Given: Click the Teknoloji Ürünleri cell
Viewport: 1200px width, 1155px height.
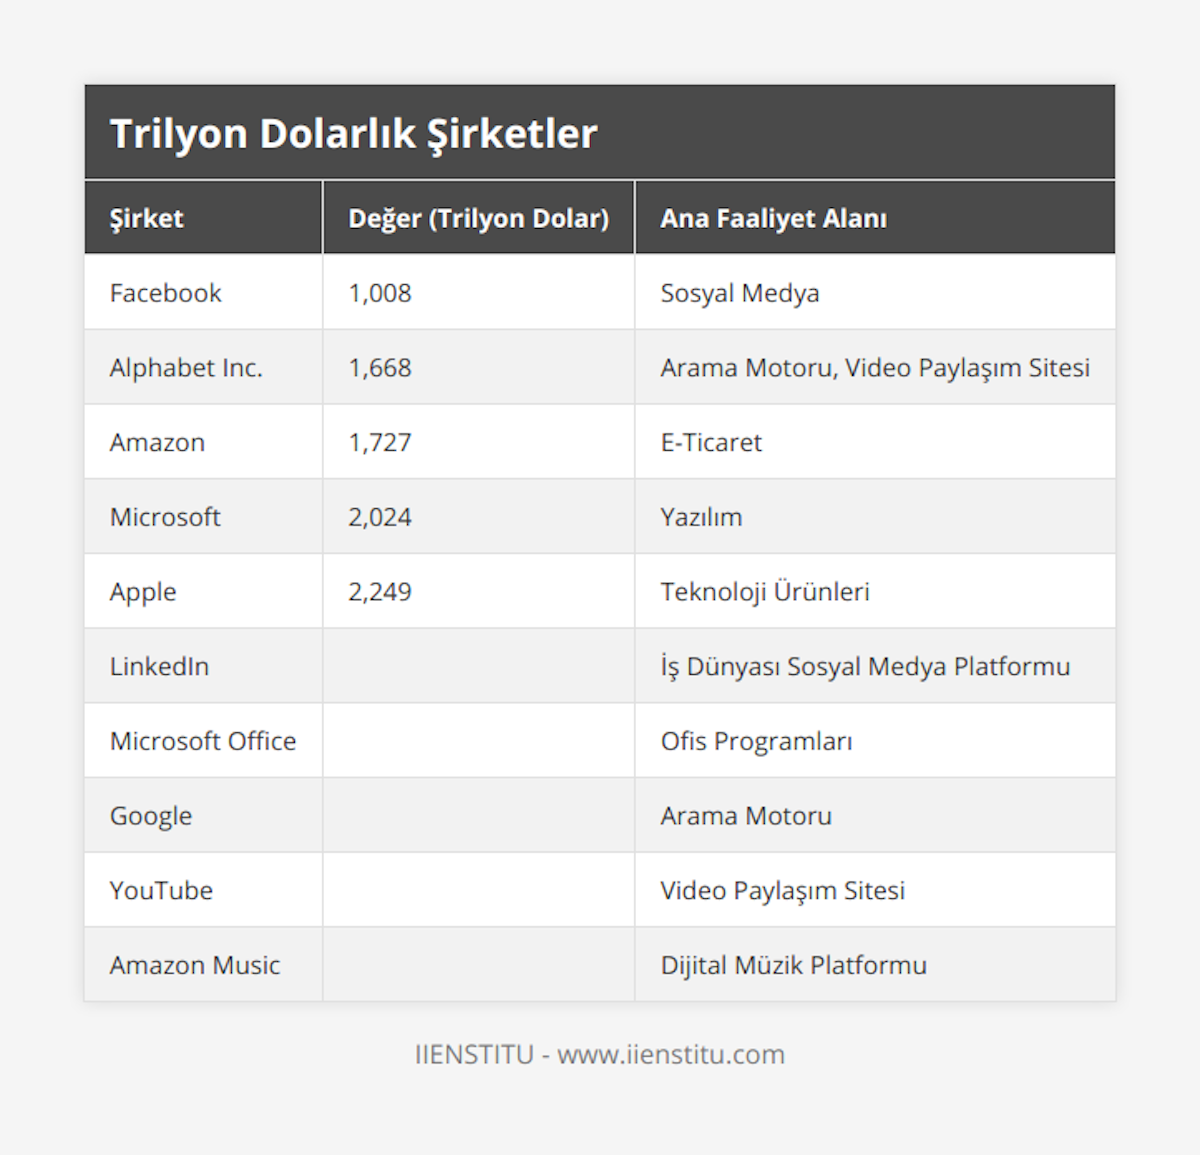Looking at the screenshot, I should point(765,592).
